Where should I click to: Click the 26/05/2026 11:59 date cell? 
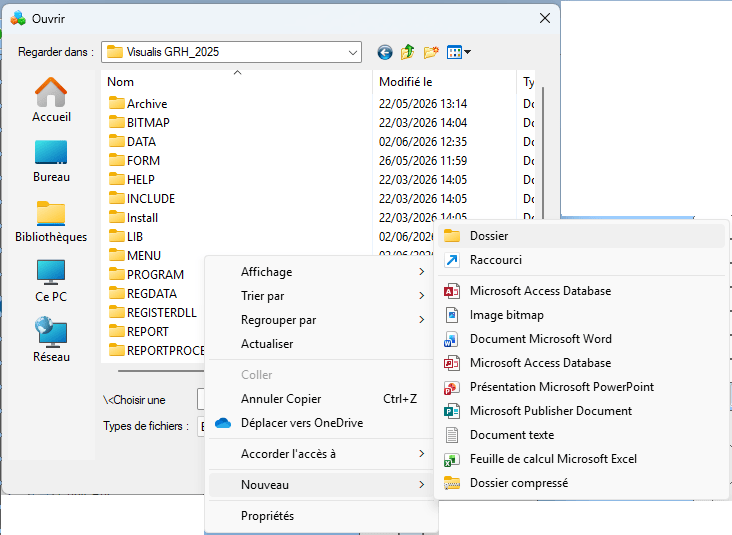pos(423,161)
